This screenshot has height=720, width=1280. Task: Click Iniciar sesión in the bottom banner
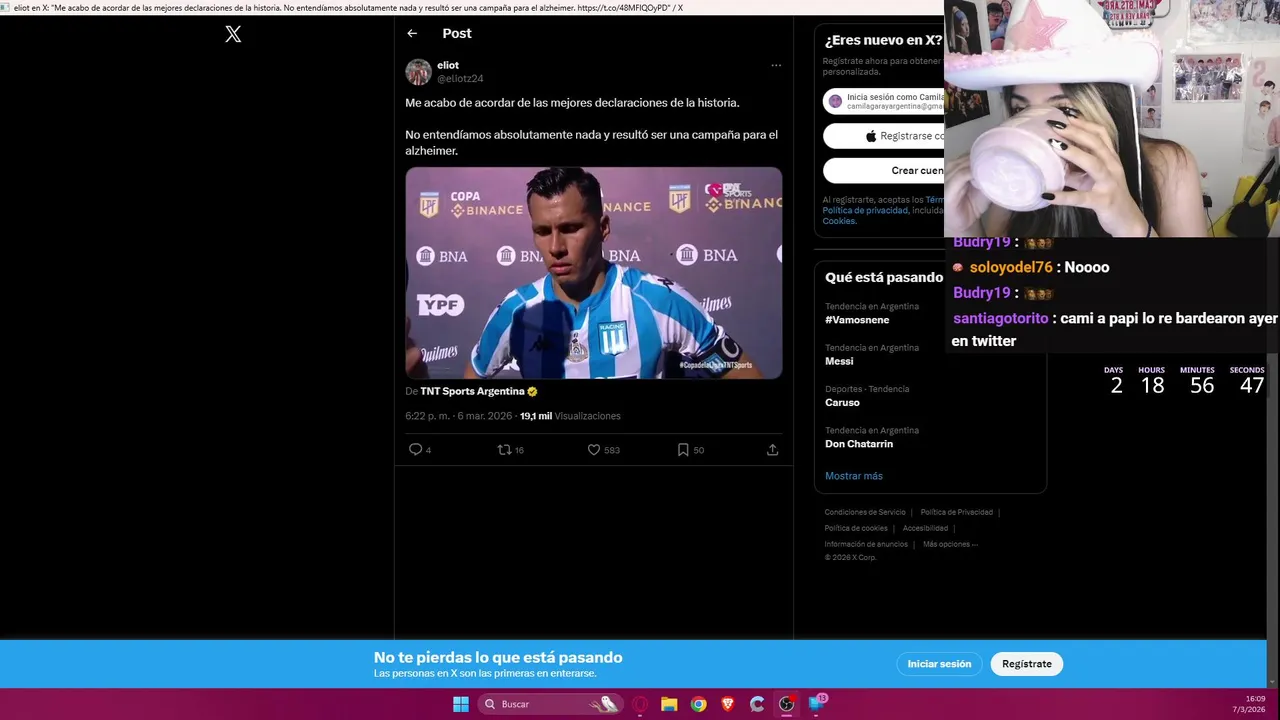pyautogui.click(x=939, y=664)
